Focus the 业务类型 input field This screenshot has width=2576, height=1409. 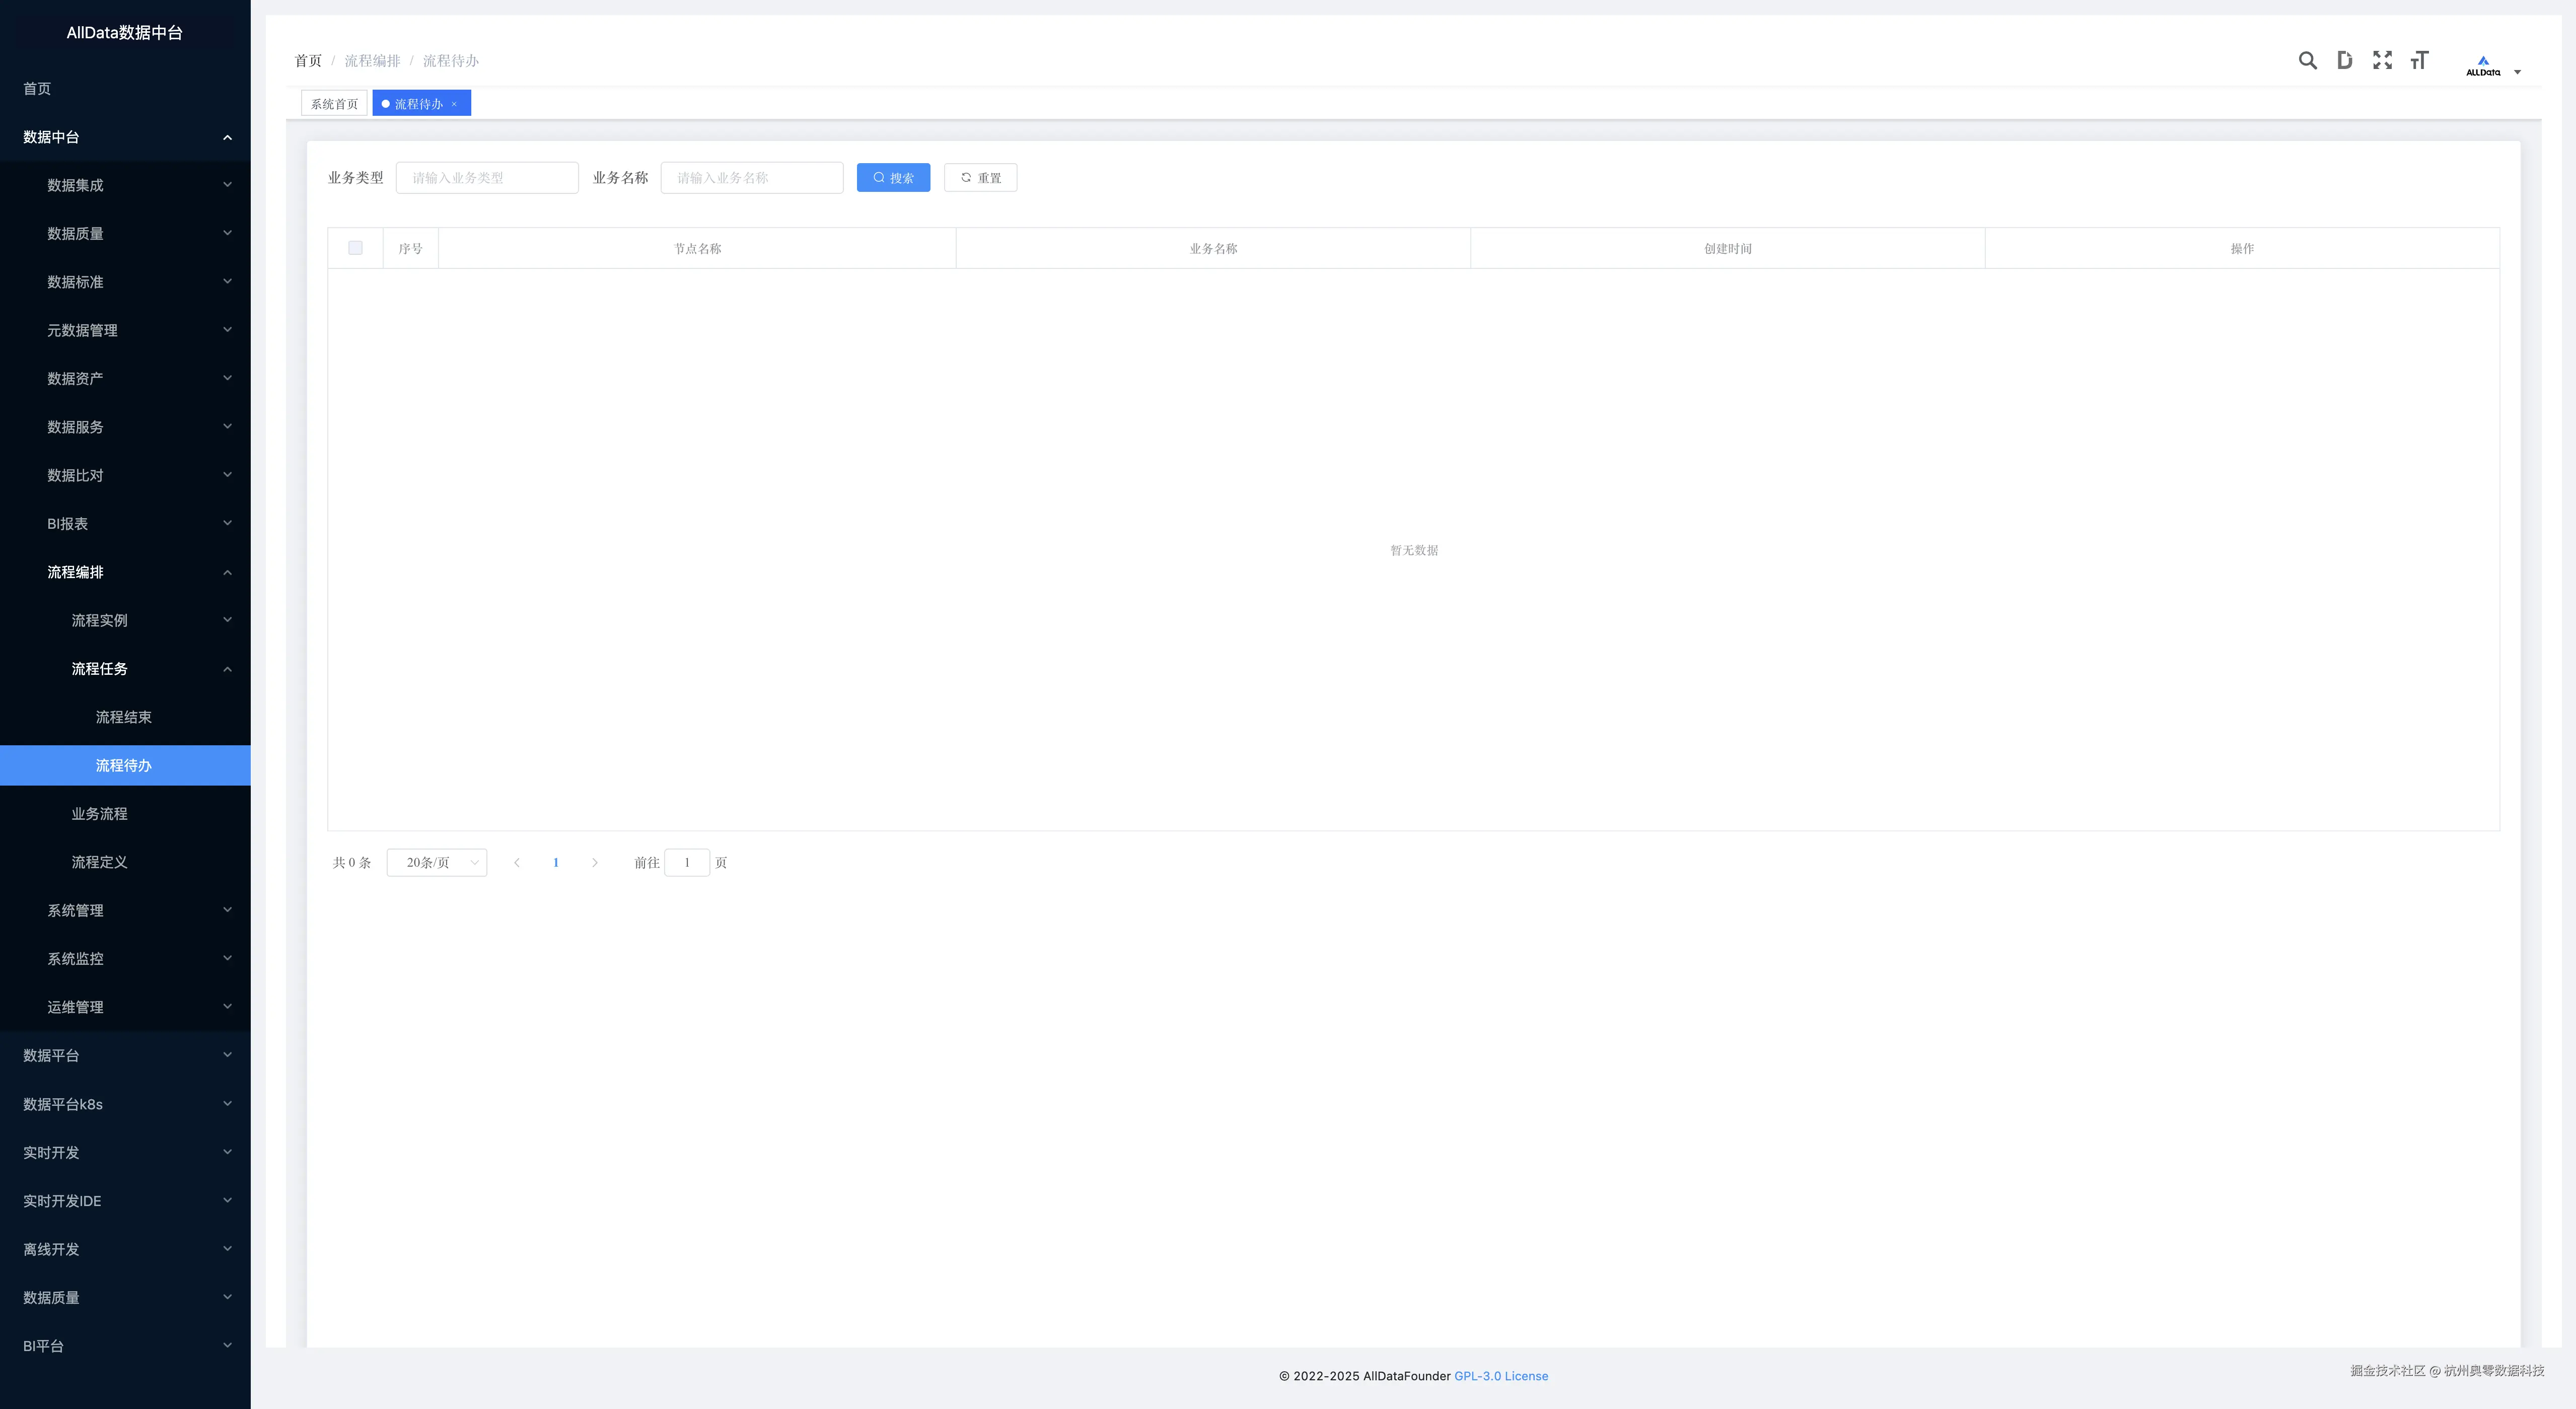click(x=487, y=178)
